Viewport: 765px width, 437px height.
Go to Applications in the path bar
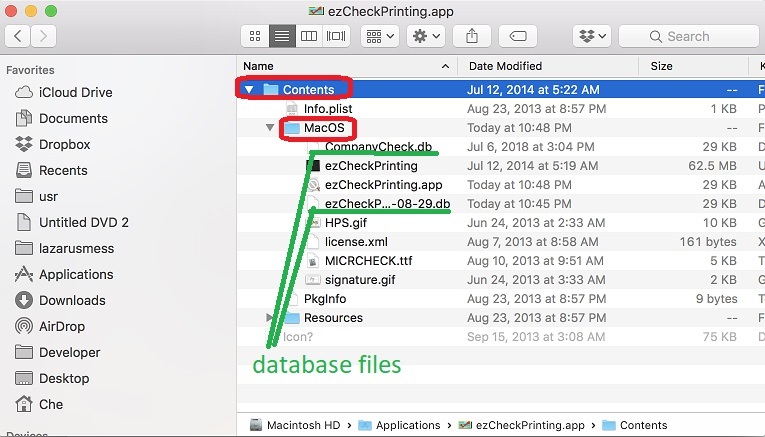click(407, 425)
